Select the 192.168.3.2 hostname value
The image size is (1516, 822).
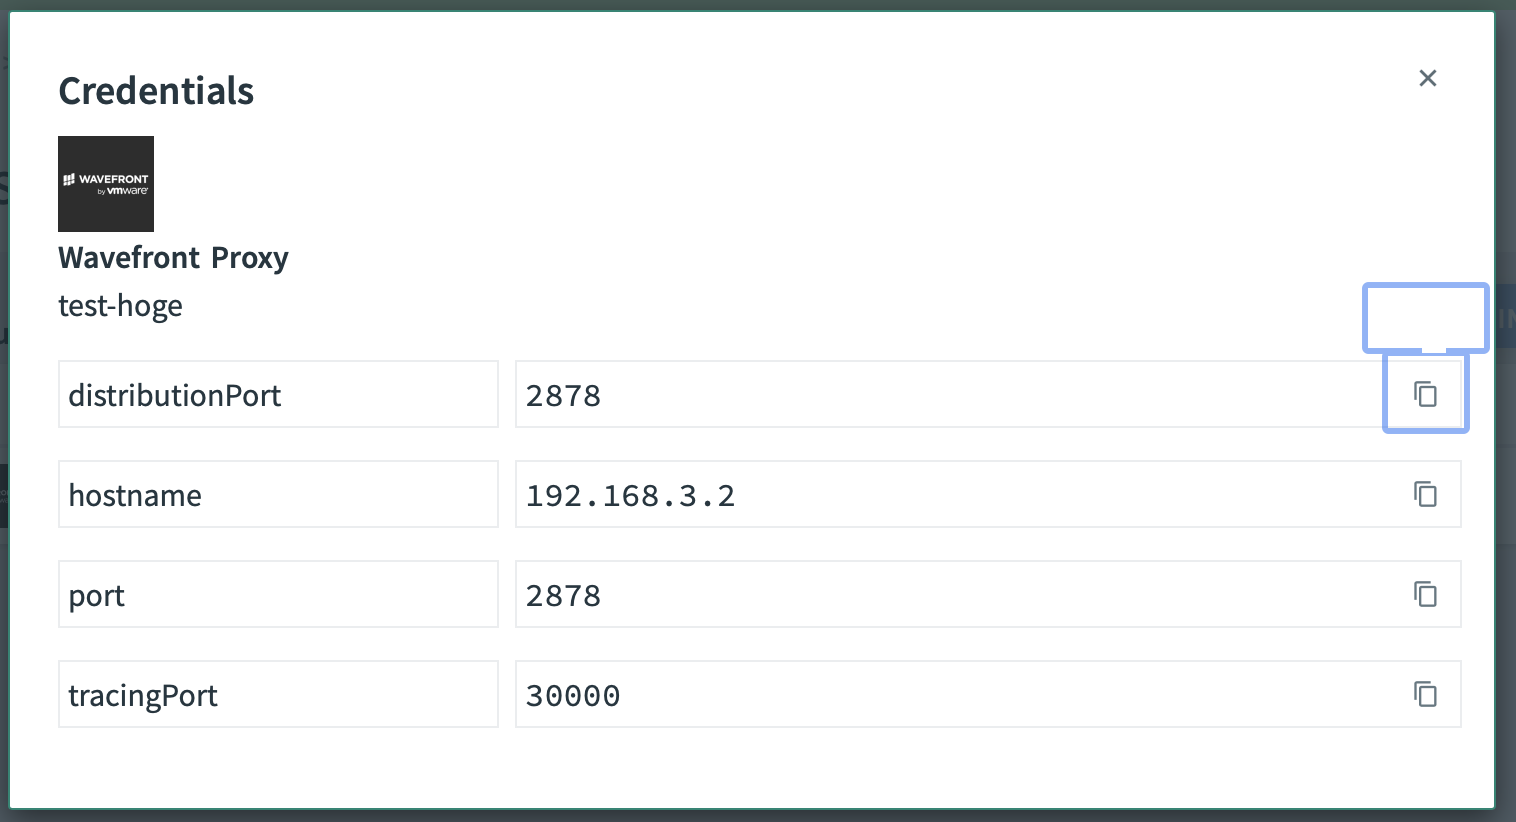point(631,496)
